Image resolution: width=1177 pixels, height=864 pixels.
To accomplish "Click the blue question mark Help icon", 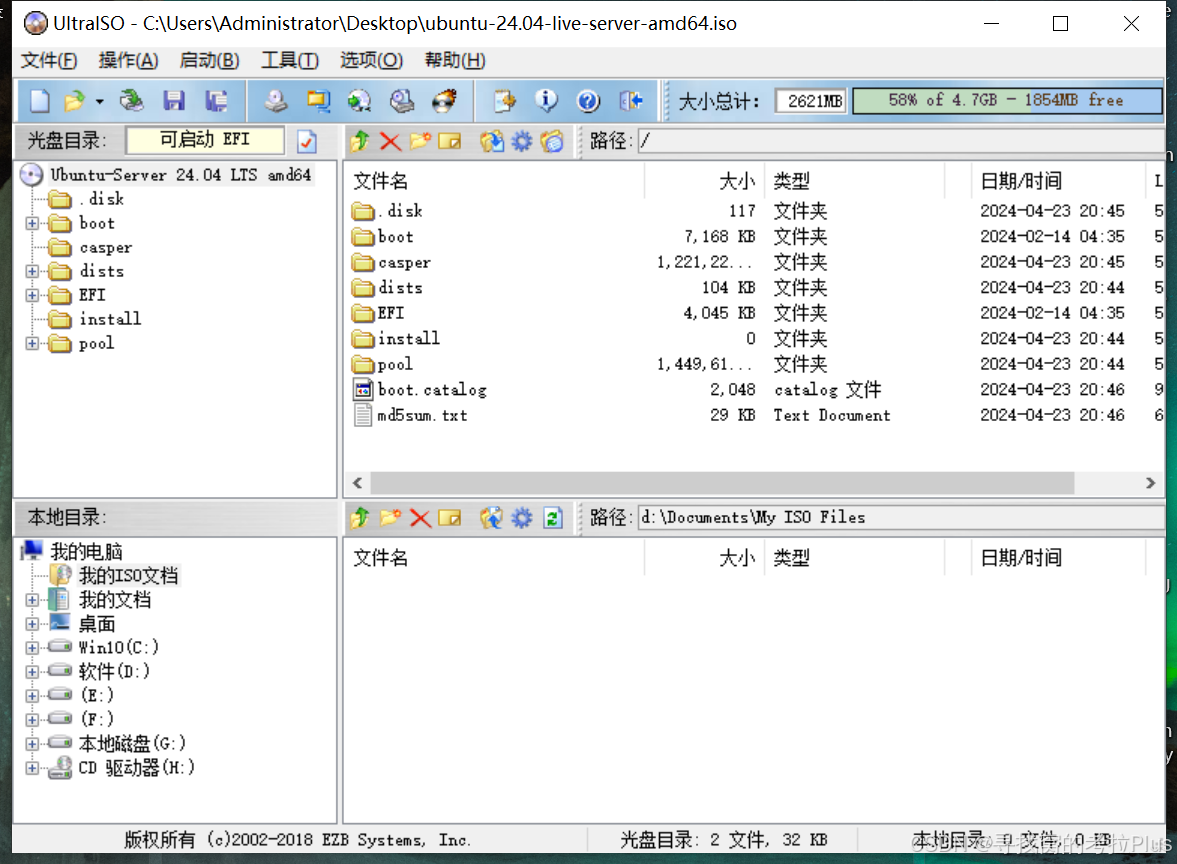I will click(588, 101).
